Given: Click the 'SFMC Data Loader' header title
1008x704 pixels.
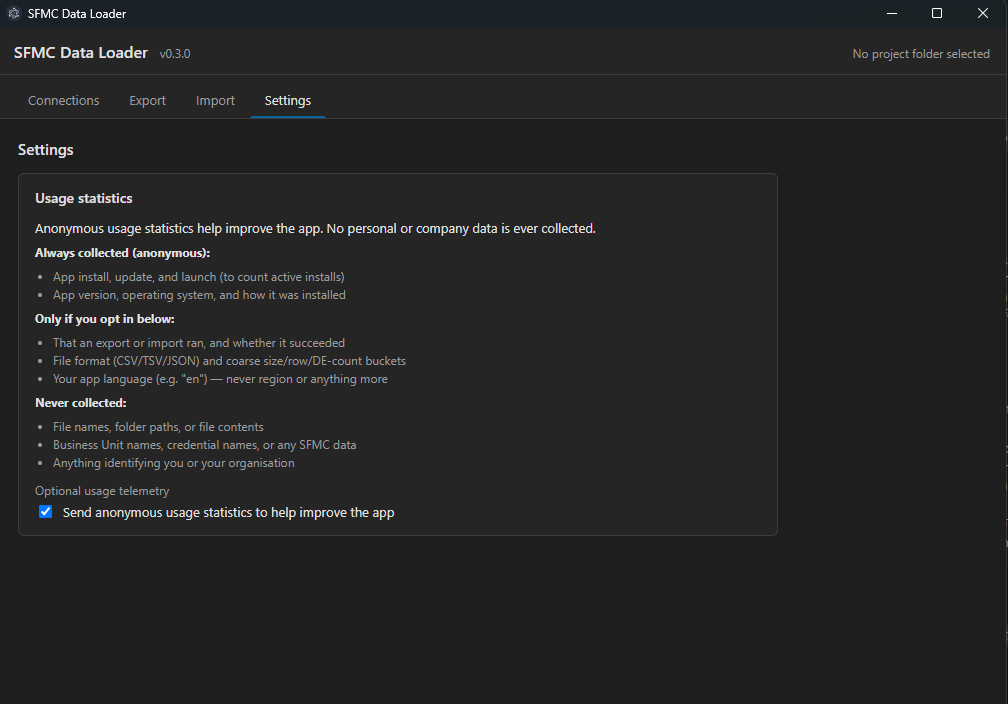Looking at the screenshot, I should click(x=81, y=53).
